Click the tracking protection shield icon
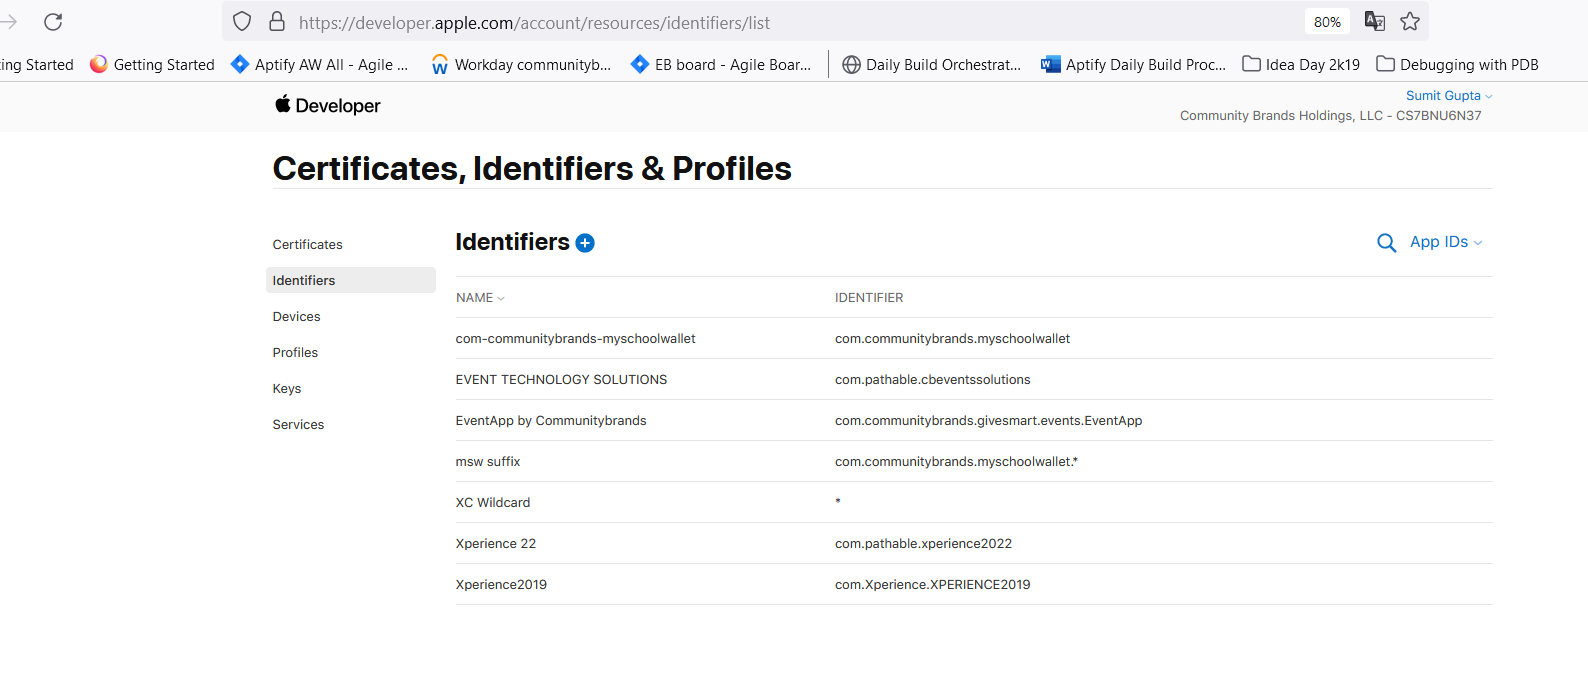 point(242,22)
